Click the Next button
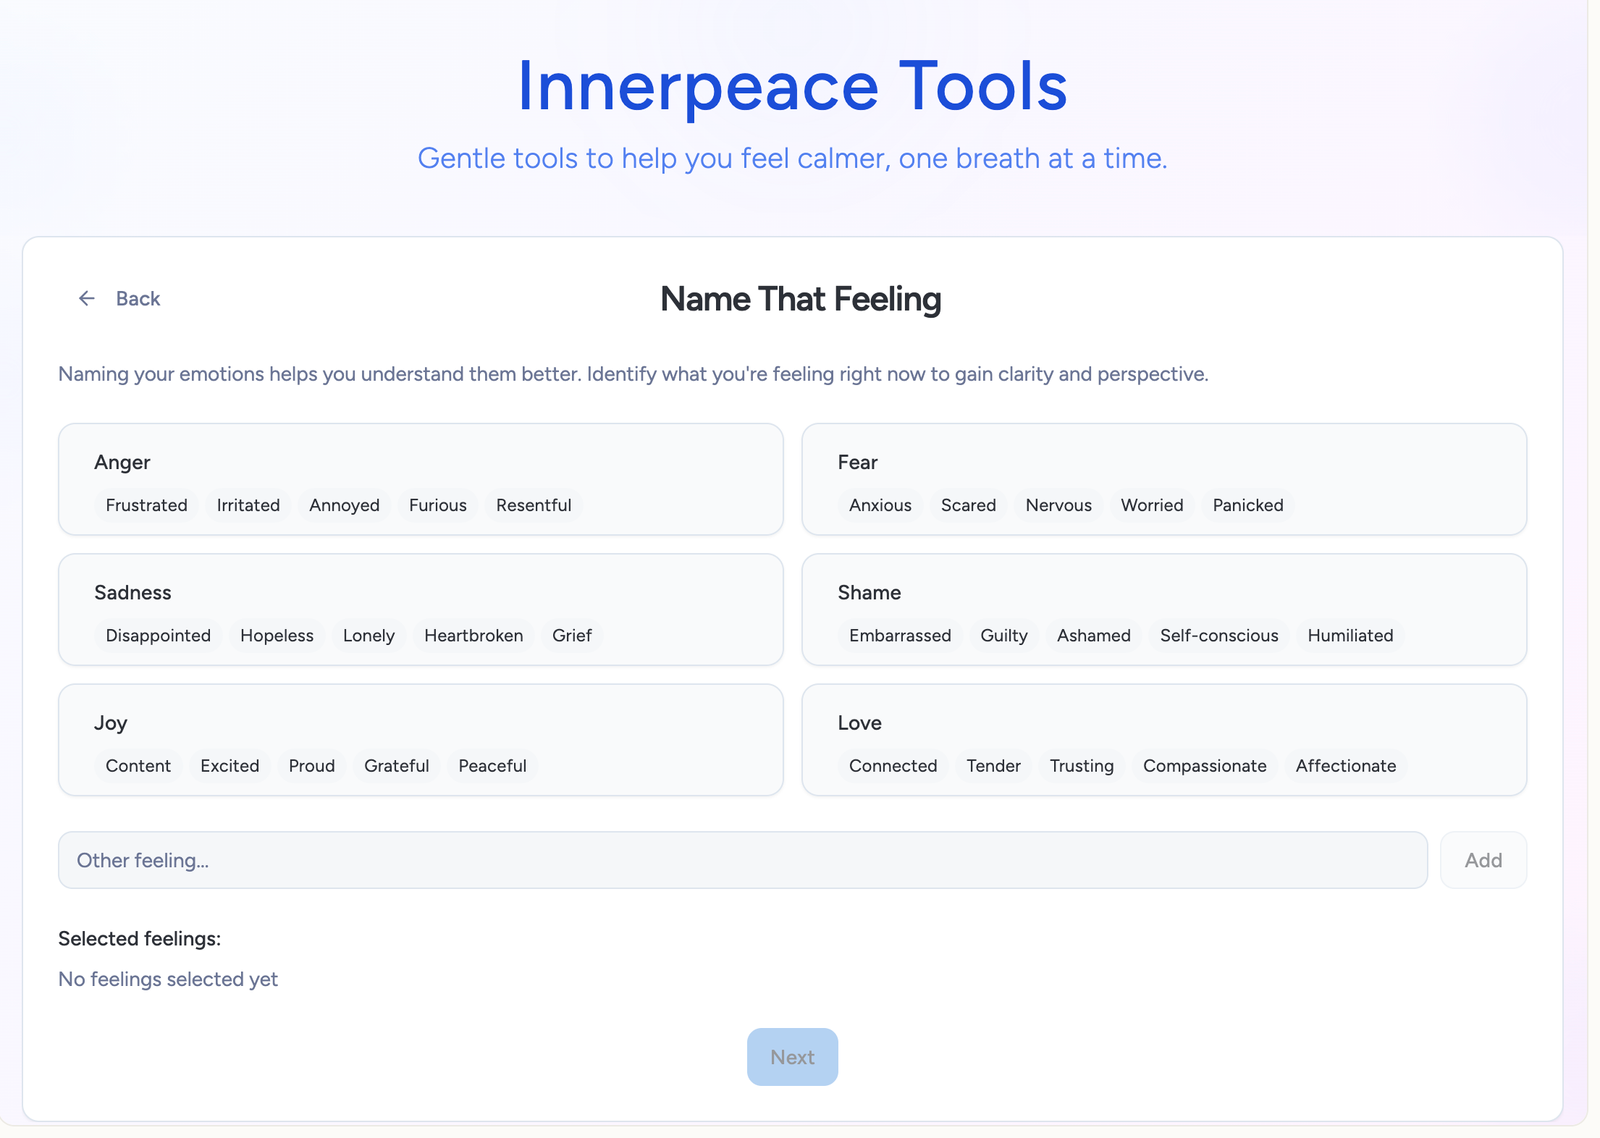This screenshot has height=1138, width=1600. 792,1057
